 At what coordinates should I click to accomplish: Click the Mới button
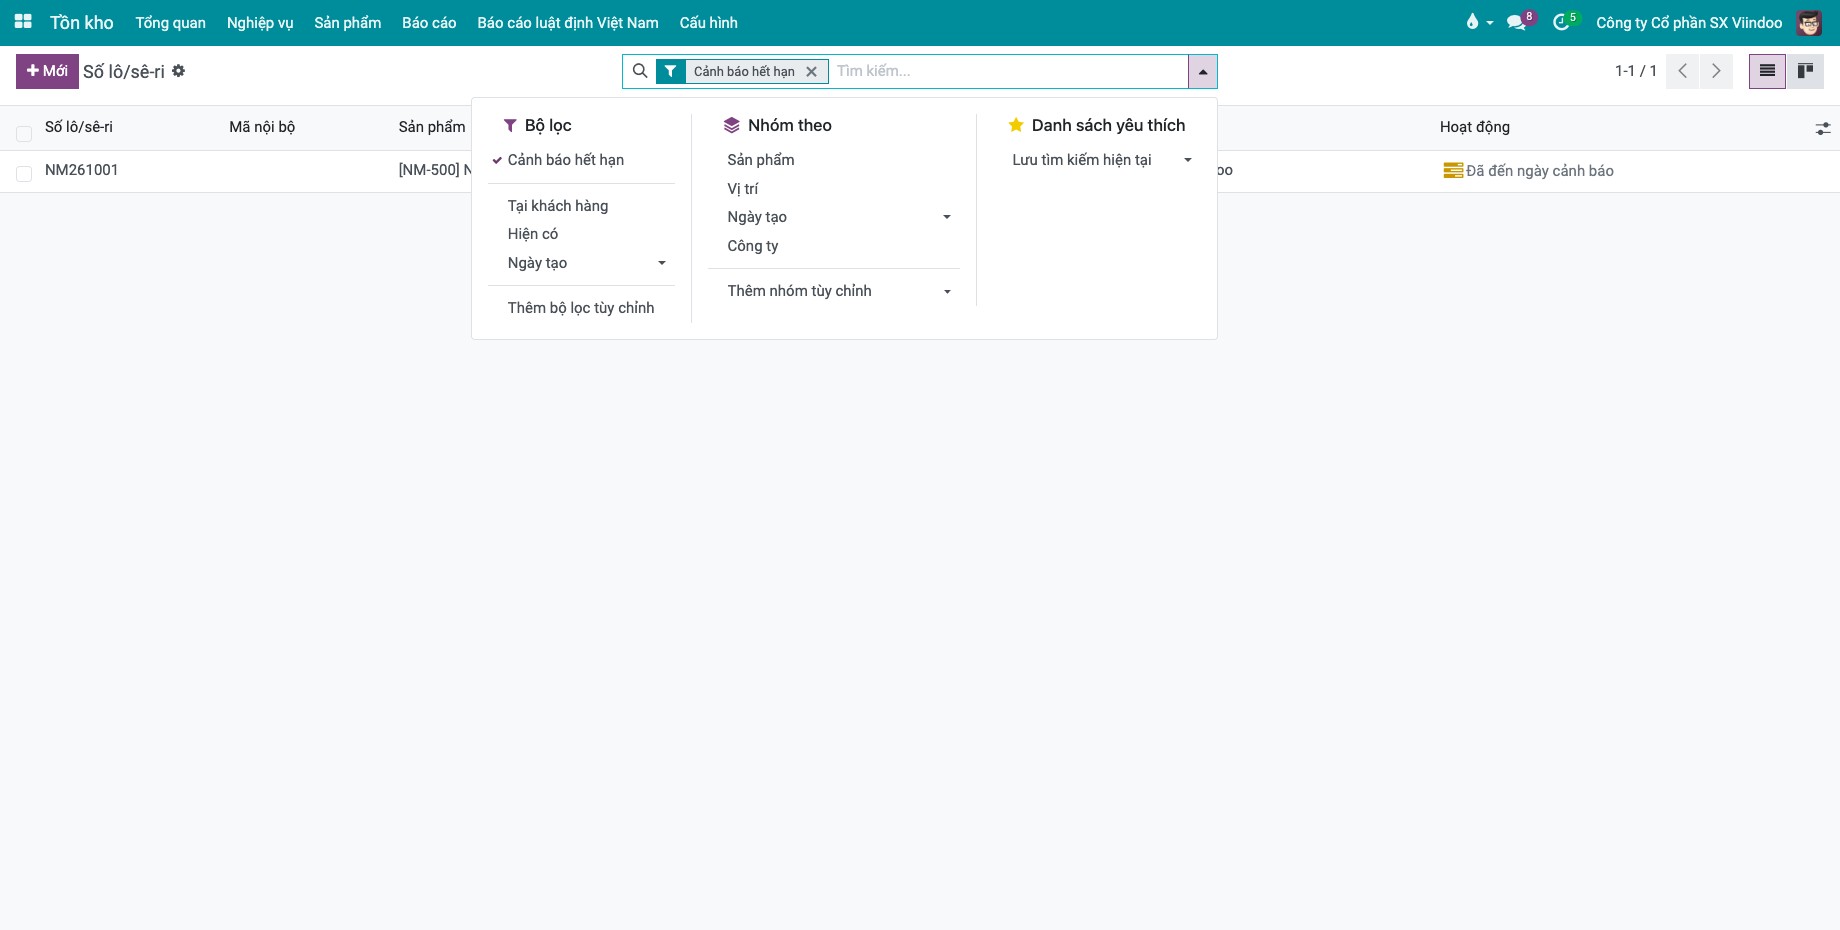tap(47, 71)
